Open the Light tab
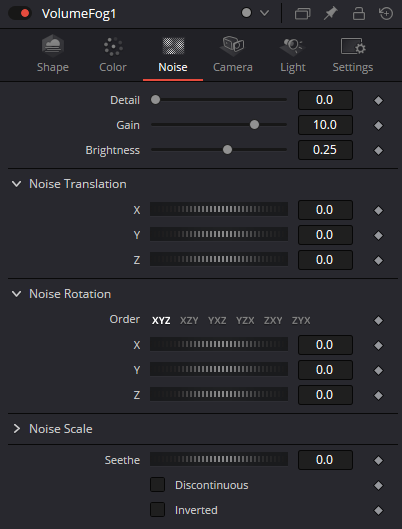Screen dimensions: 402x529 pyautogui.click(x=293, y=55)
